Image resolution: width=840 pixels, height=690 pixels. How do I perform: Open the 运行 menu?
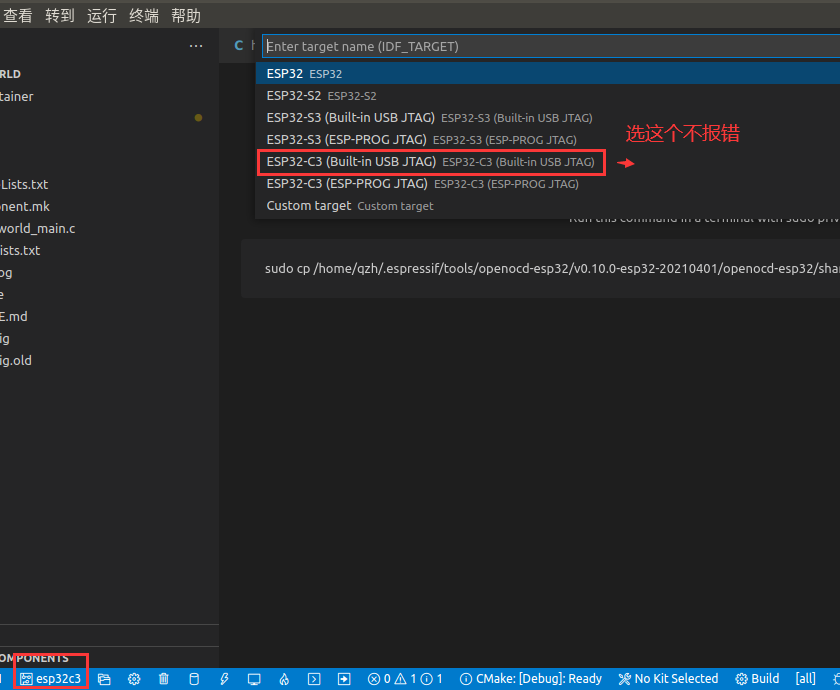(101, 16)
